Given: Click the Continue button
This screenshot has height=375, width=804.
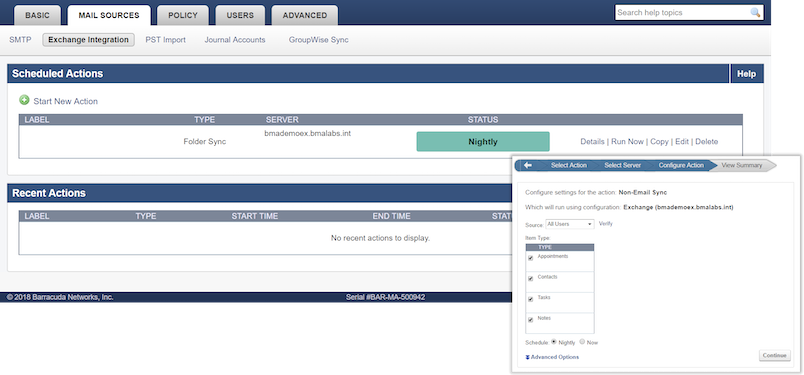Looking at the screenshot, I should tap(775, 356).
